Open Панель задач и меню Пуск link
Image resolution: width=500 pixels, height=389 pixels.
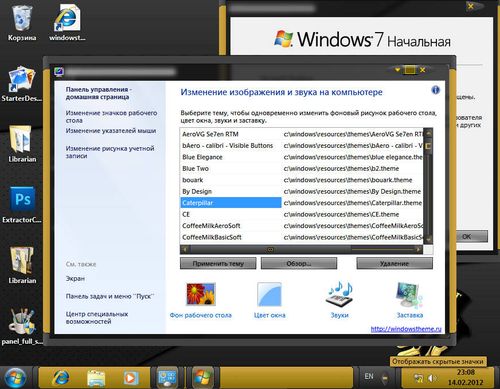click(x=109, y=296)
